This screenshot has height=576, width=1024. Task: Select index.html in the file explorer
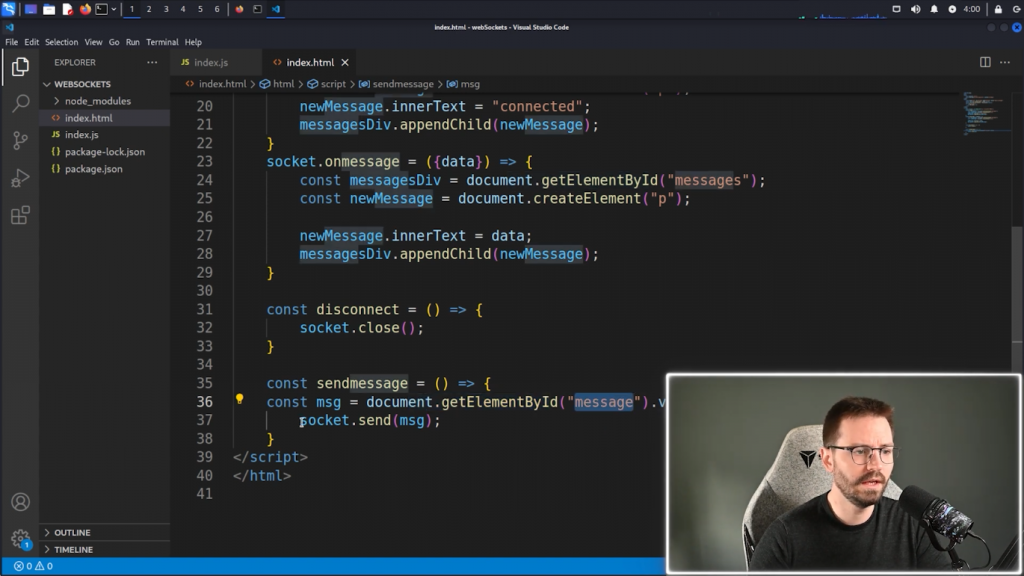click(x=104, y=118)
